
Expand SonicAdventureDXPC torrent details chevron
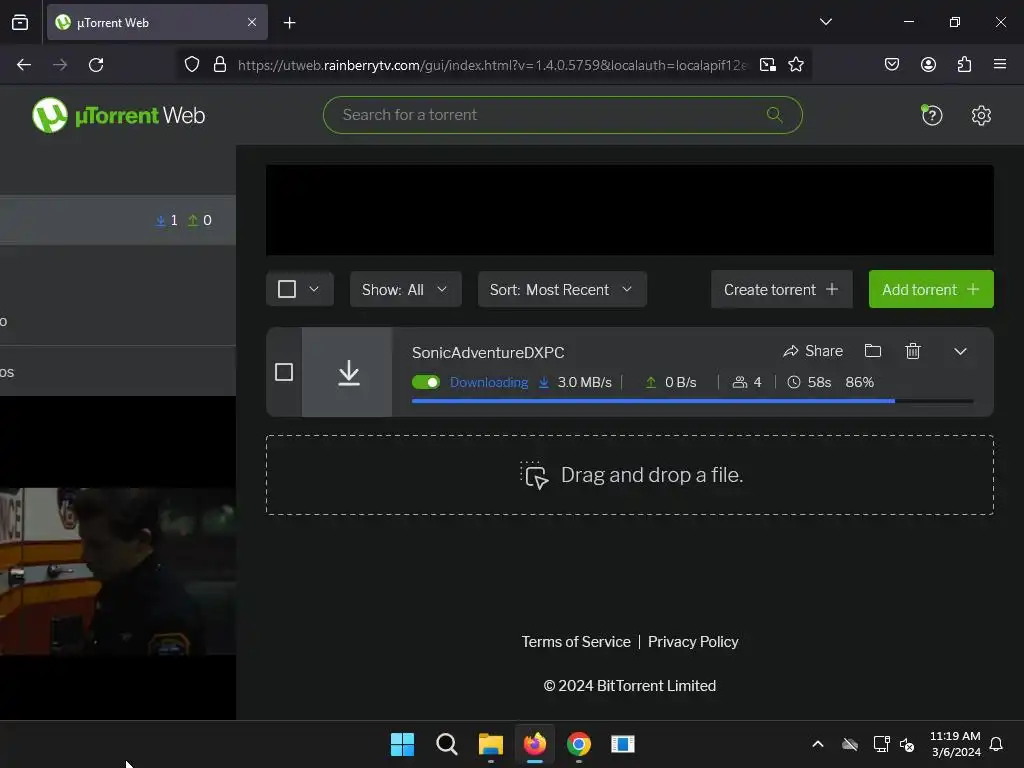point(960,351)
